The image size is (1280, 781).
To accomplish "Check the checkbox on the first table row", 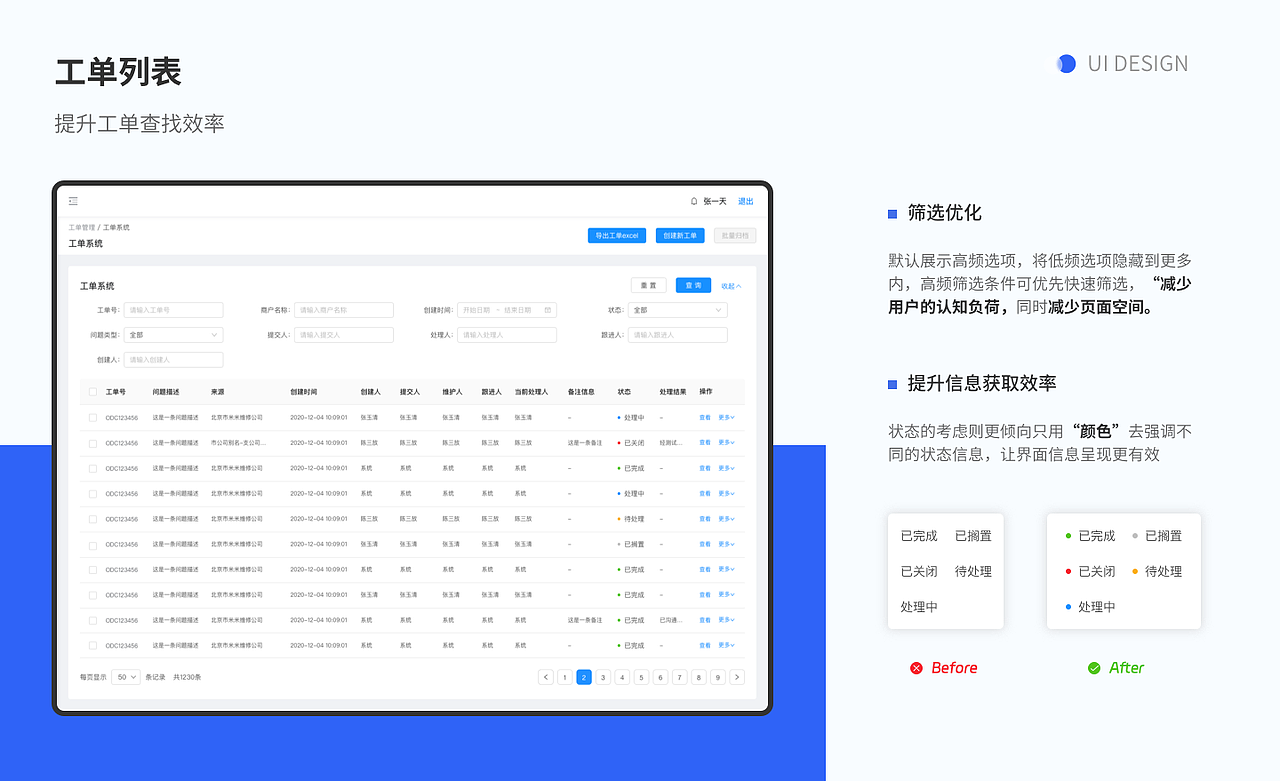I will point(91,417).
